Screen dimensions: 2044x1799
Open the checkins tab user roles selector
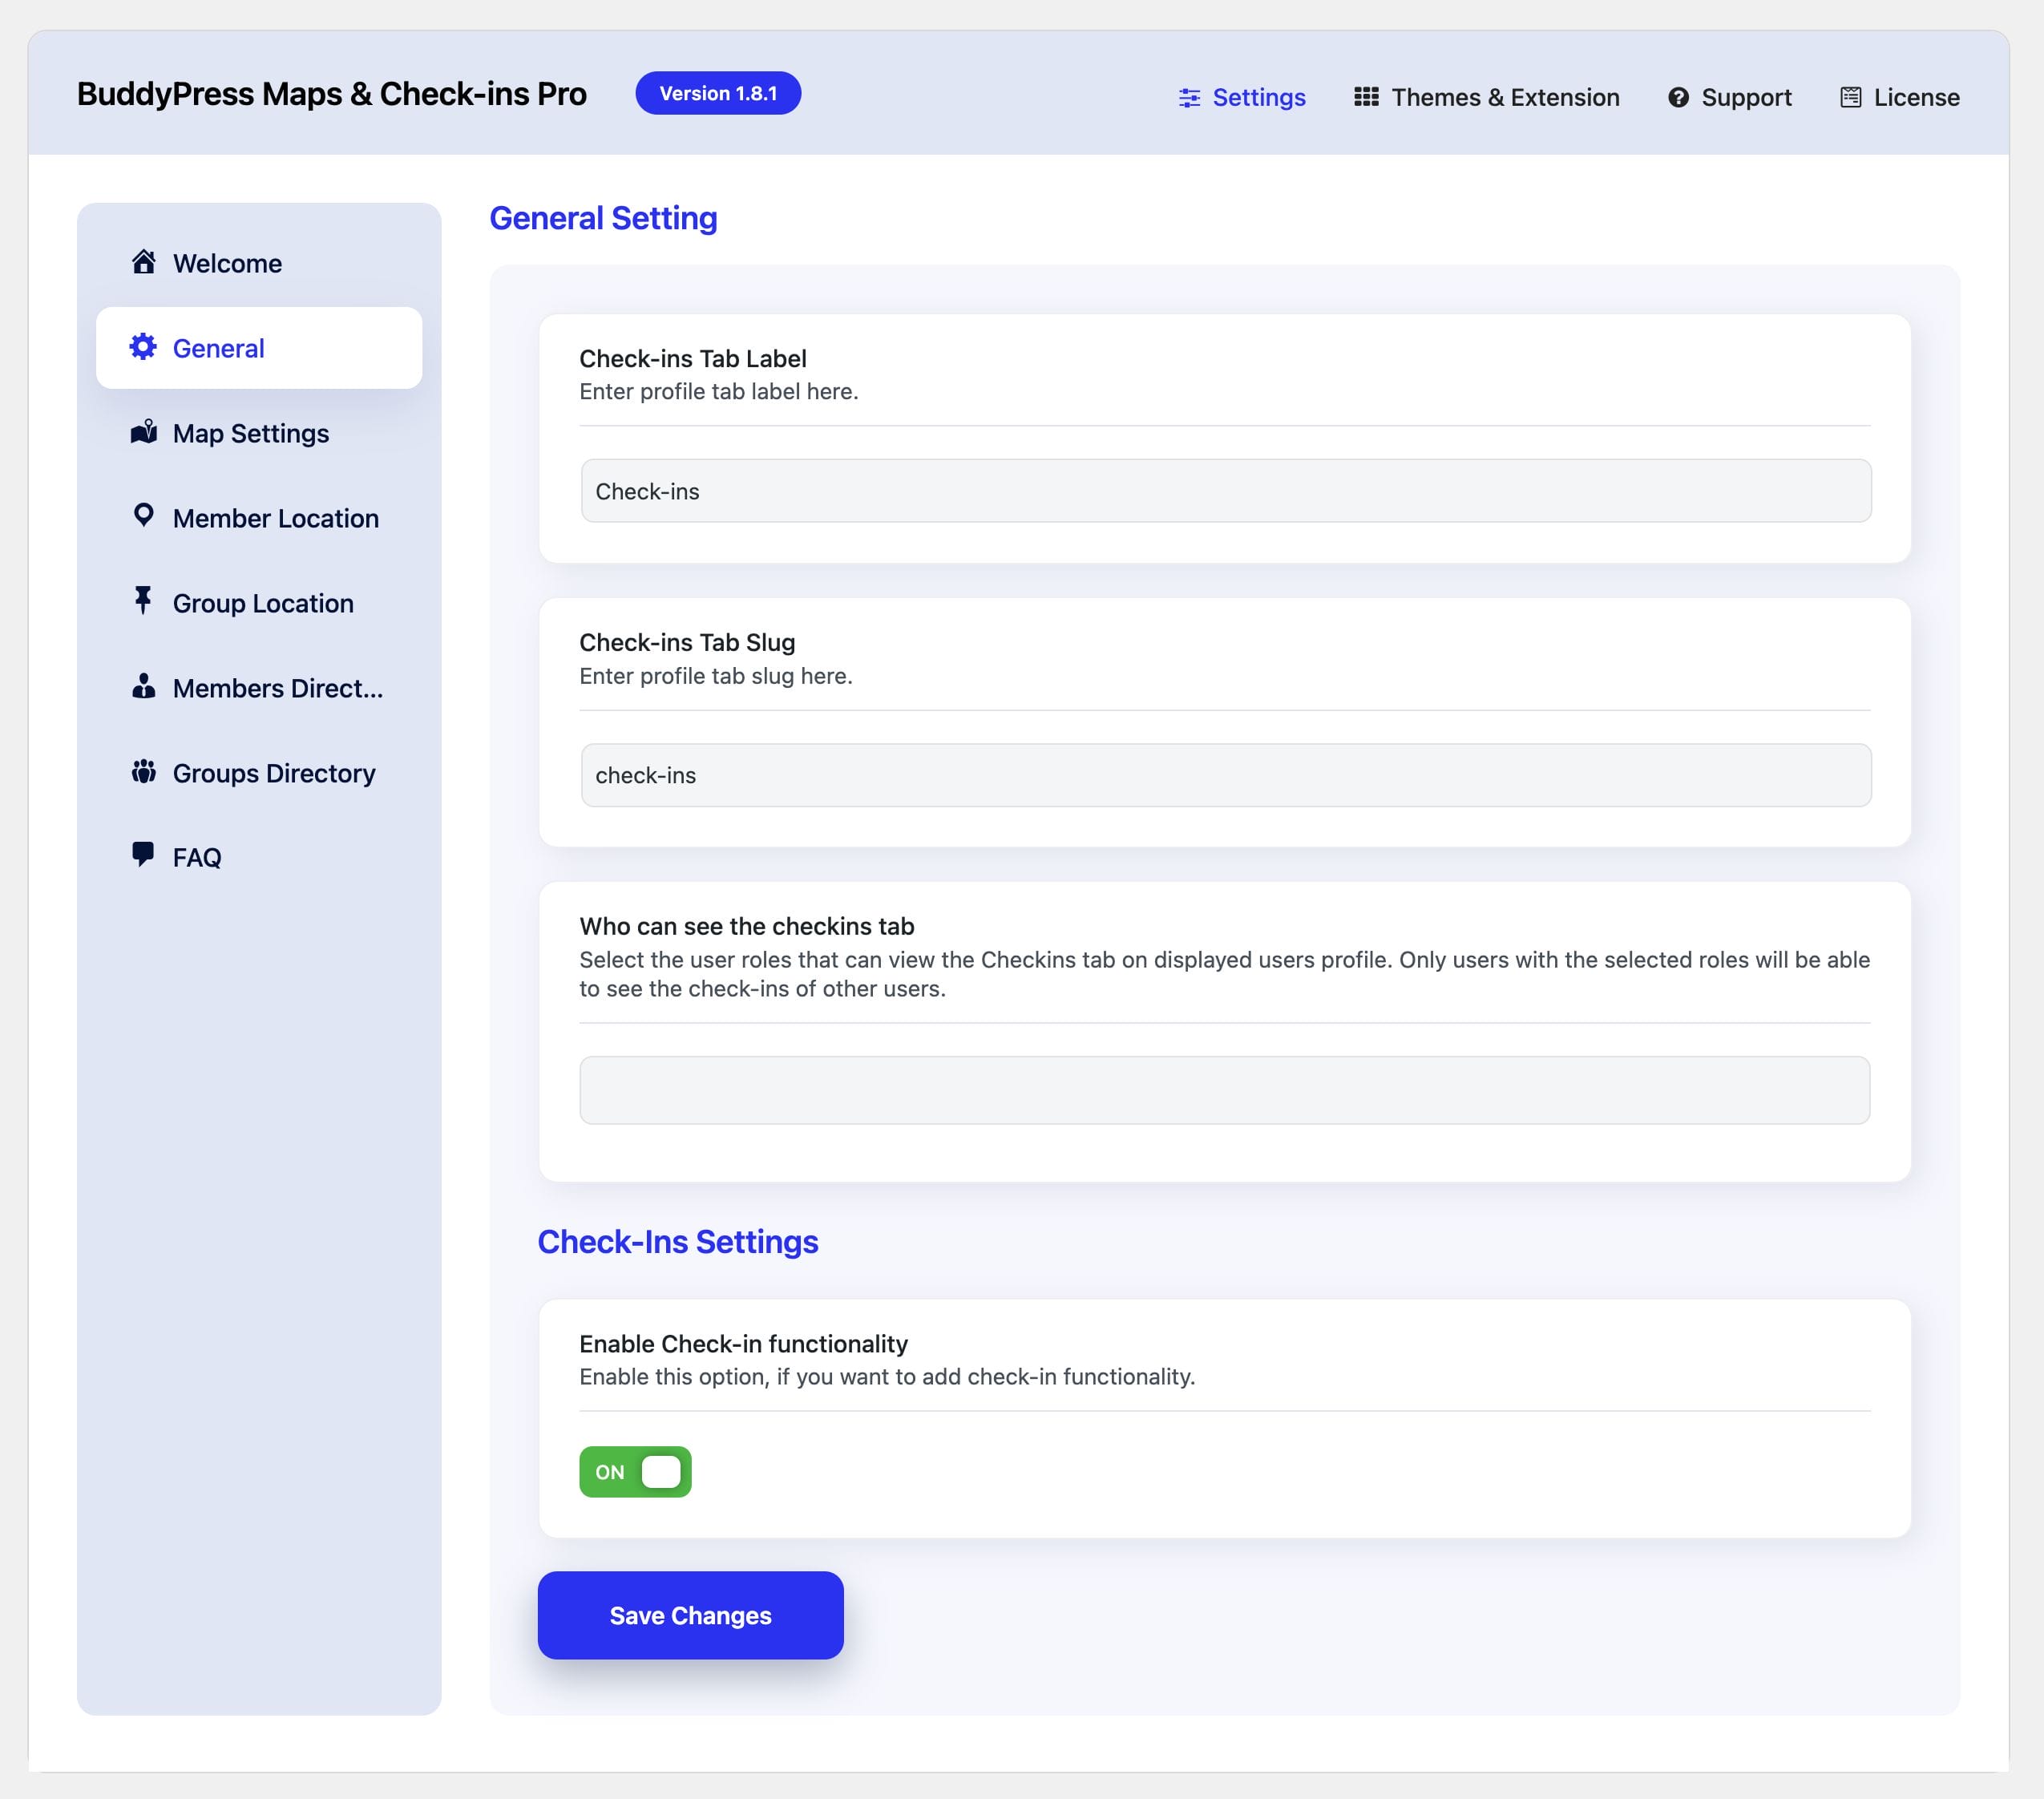point(1224,1090)
